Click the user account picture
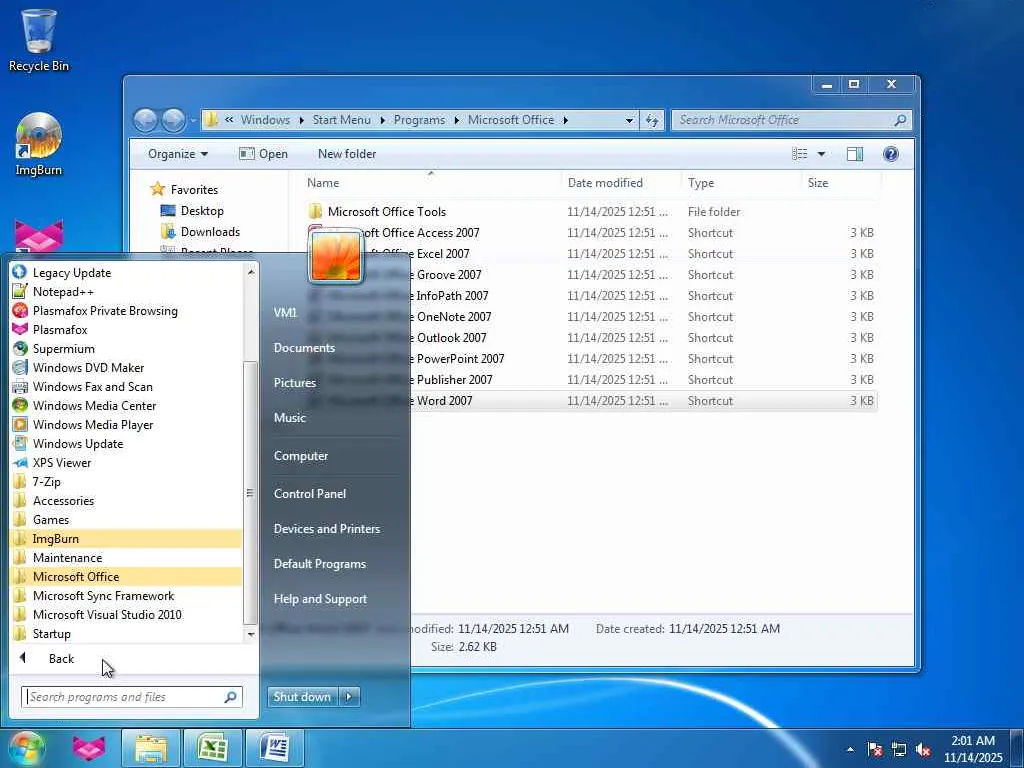1024x768 pixels. (336, 256)
